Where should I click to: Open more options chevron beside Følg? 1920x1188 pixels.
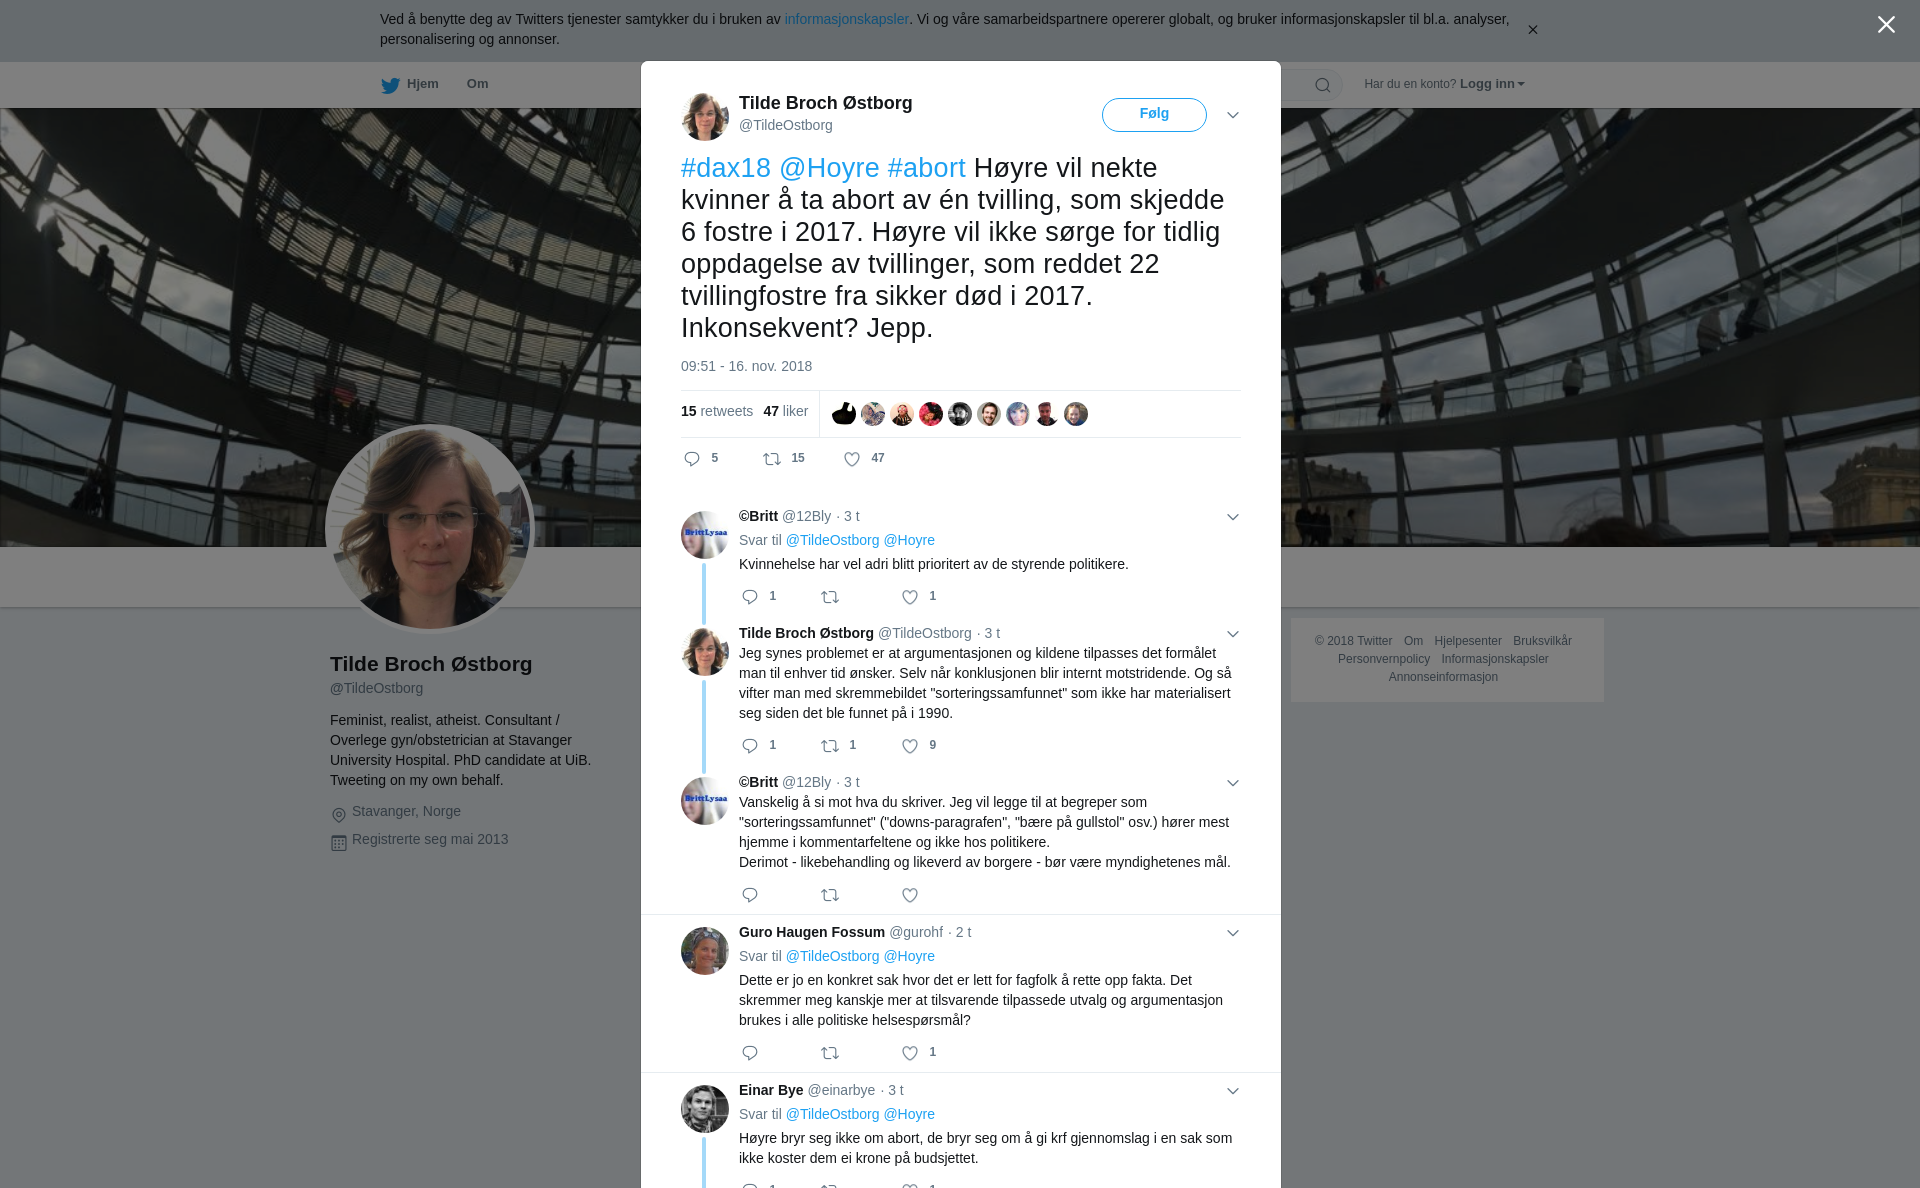coord(1233,115)
